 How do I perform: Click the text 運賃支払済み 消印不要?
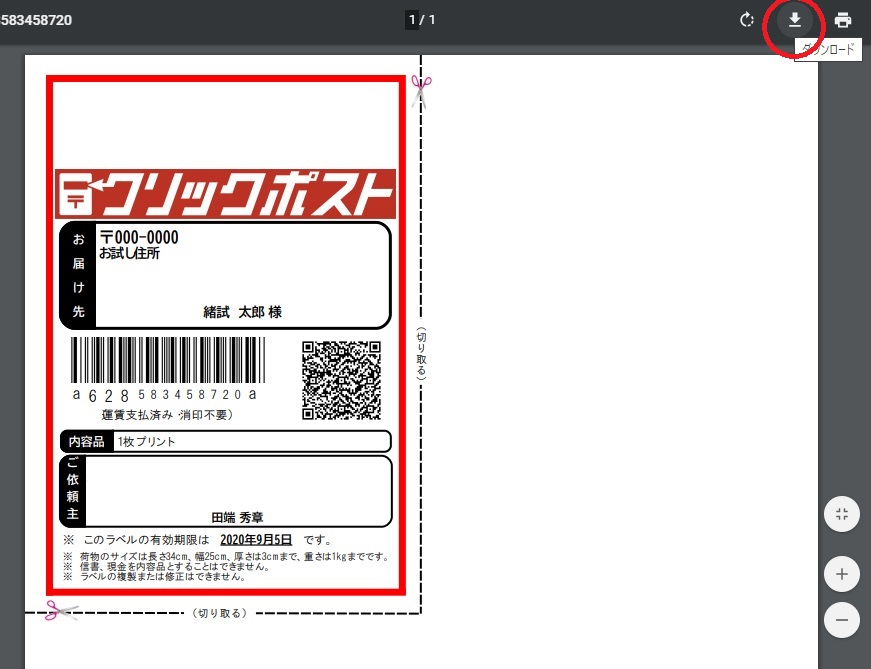pos(167,415)
